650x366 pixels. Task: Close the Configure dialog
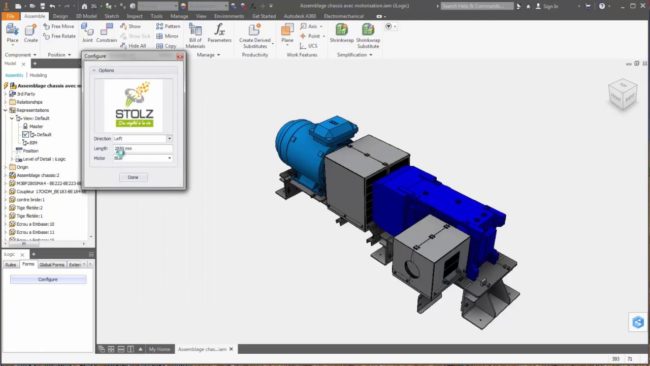tap(179, 56)
